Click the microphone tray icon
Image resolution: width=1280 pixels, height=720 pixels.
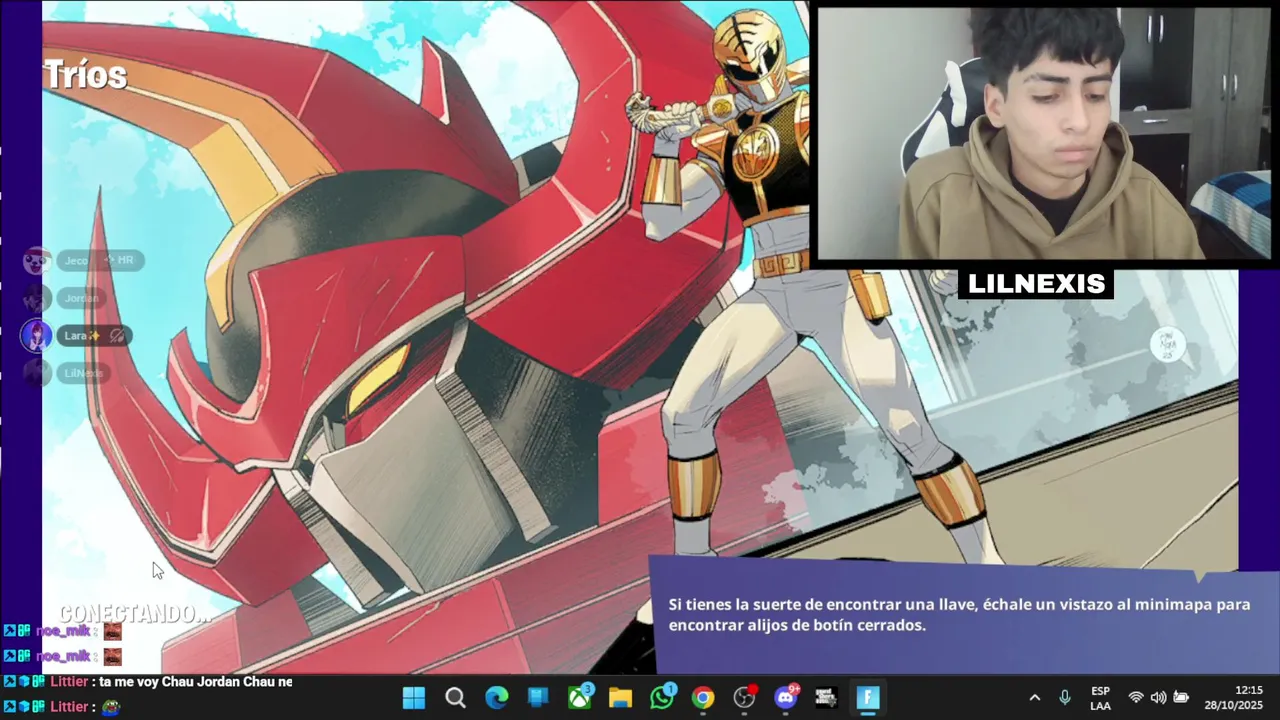coord(1065,698)
